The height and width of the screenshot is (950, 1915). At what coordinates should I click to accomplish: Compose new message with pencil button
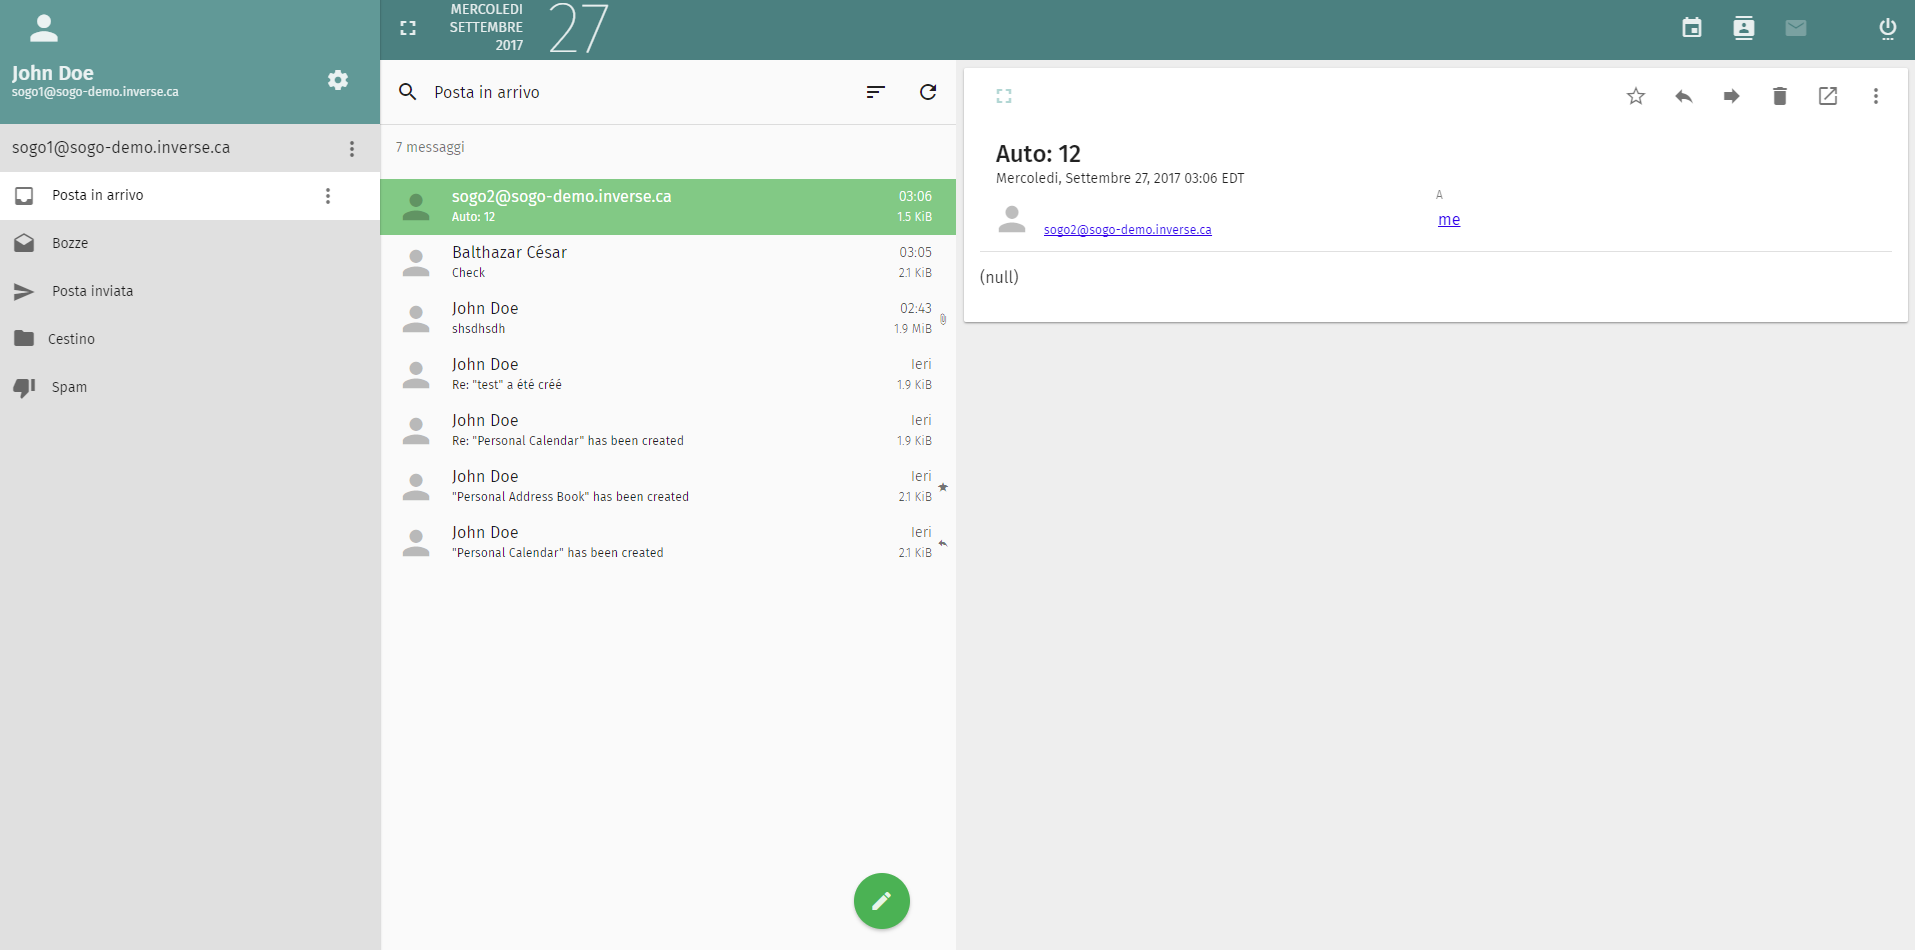pyautogui.click(x=882, y=901)
